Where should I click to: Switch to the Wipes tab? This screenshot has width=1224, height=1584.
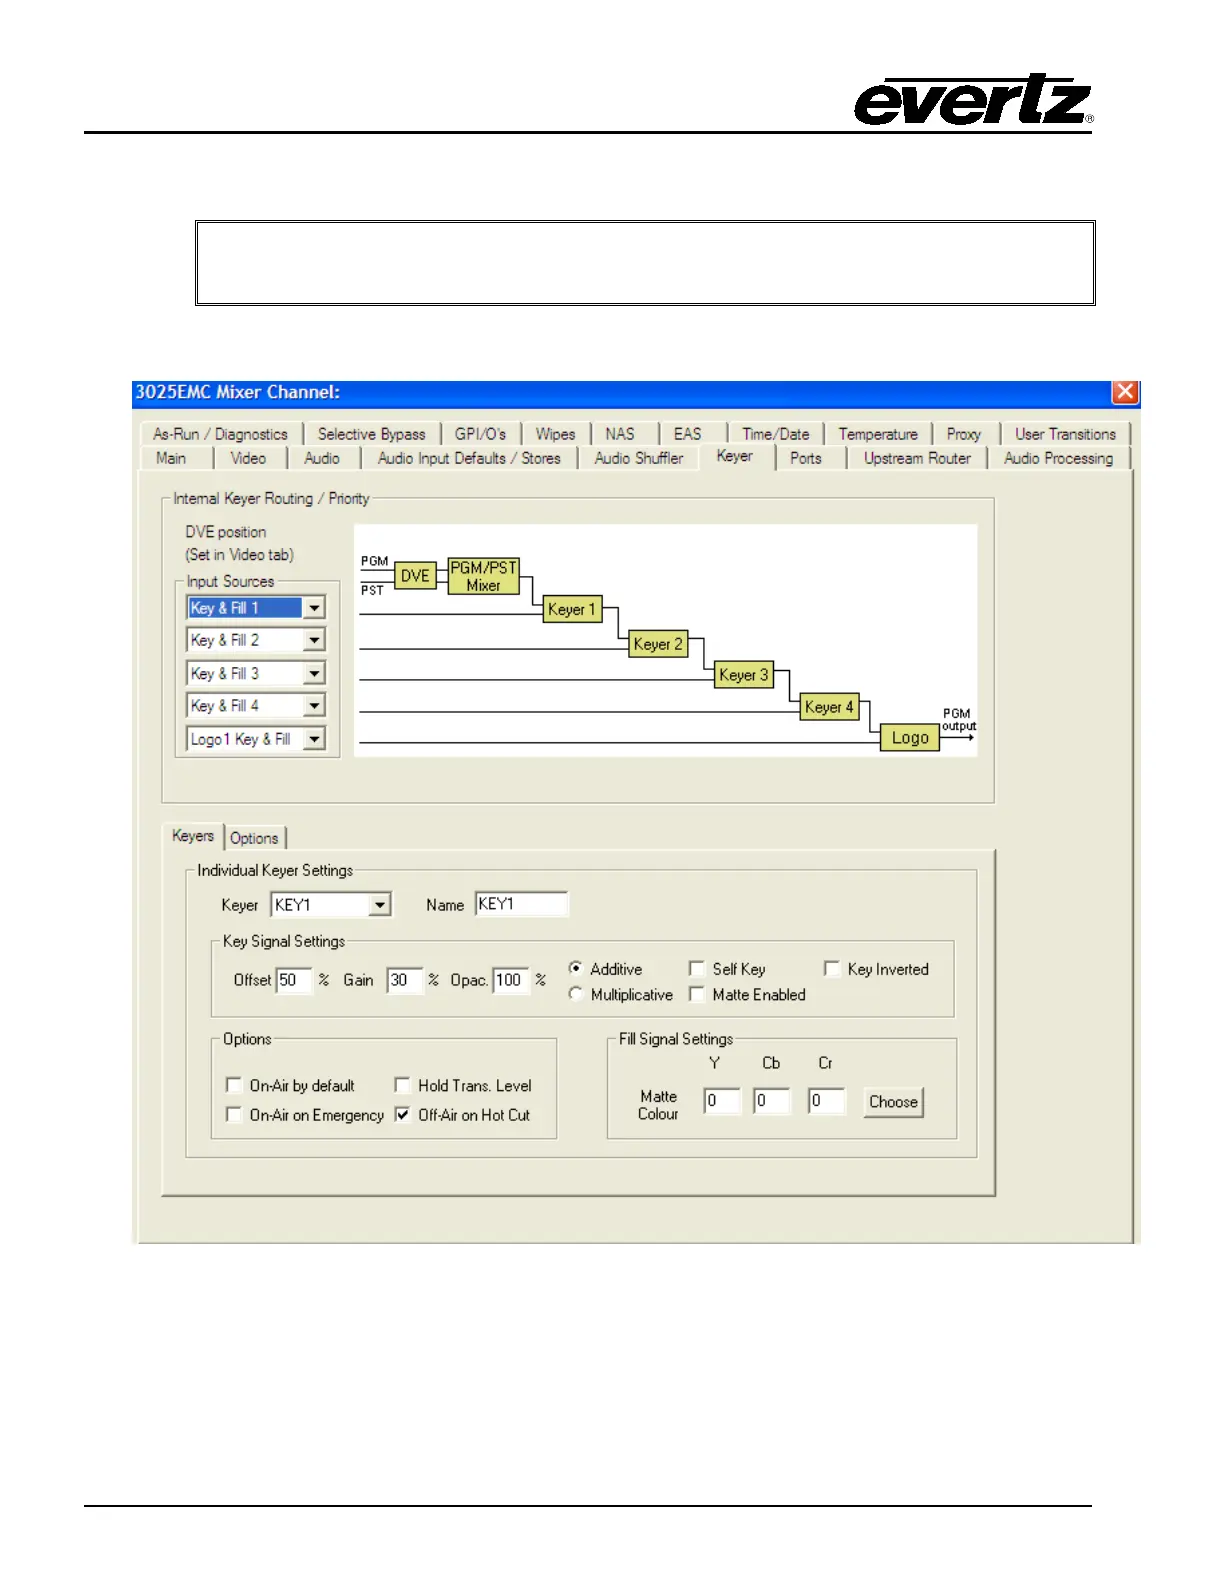pos(555,434)
